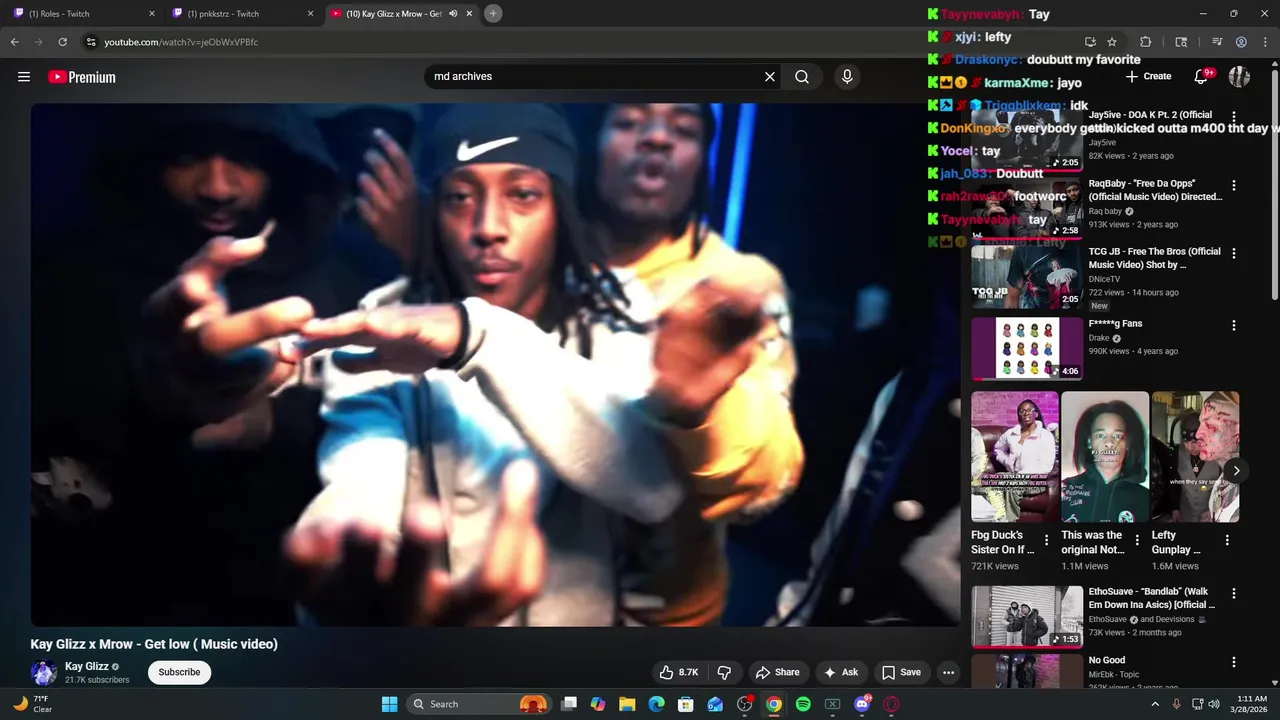Share the video
This screenshot has width=1280, height=720.
point(778,672)
